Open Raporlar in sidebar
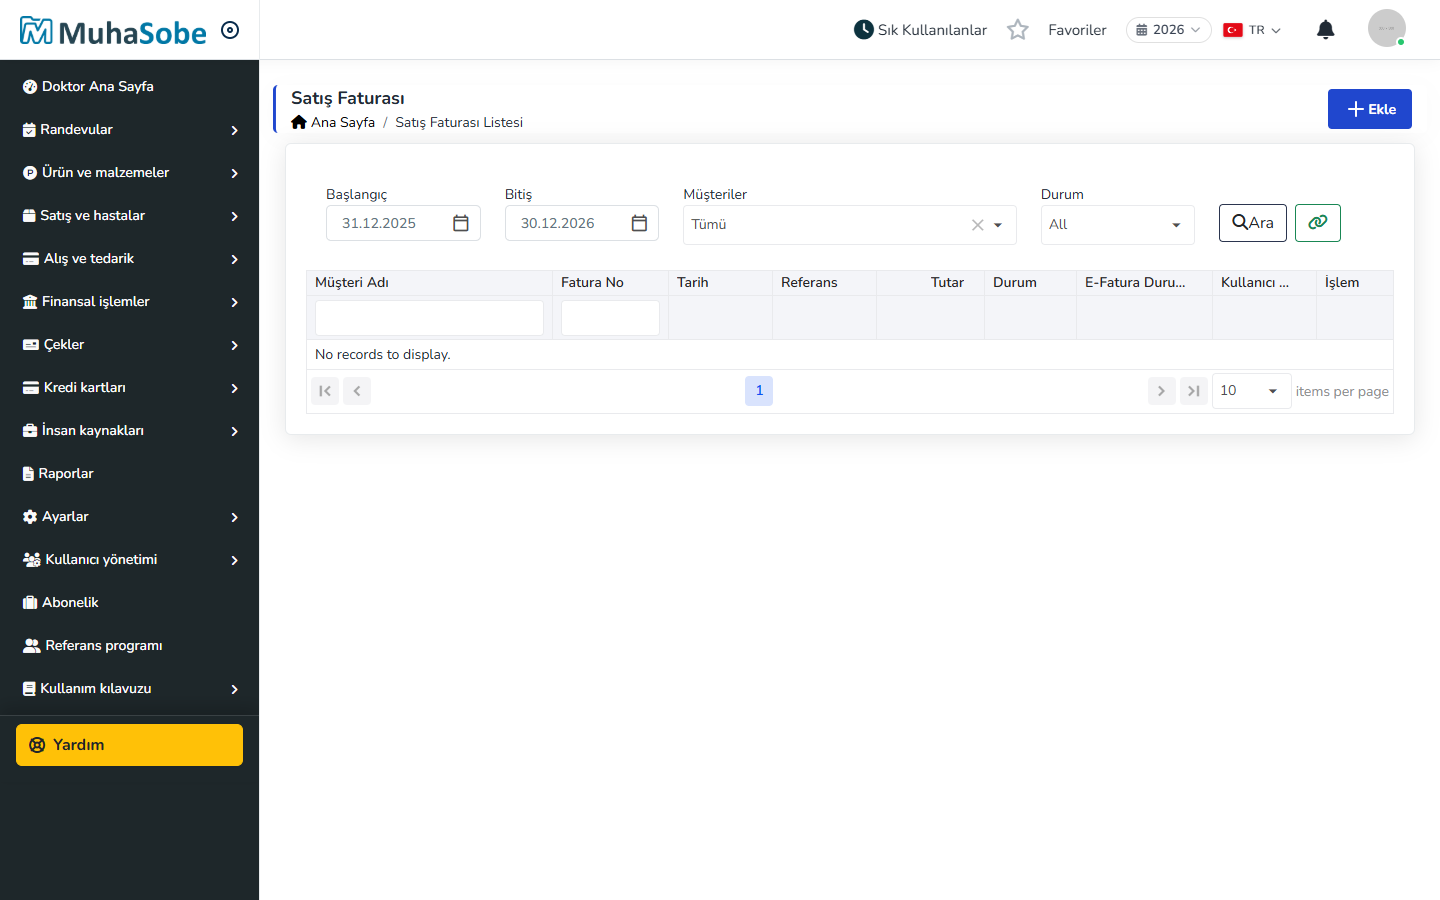This screenshot has width=1440, height=900. pyautogui.click(x=130, y=474)
